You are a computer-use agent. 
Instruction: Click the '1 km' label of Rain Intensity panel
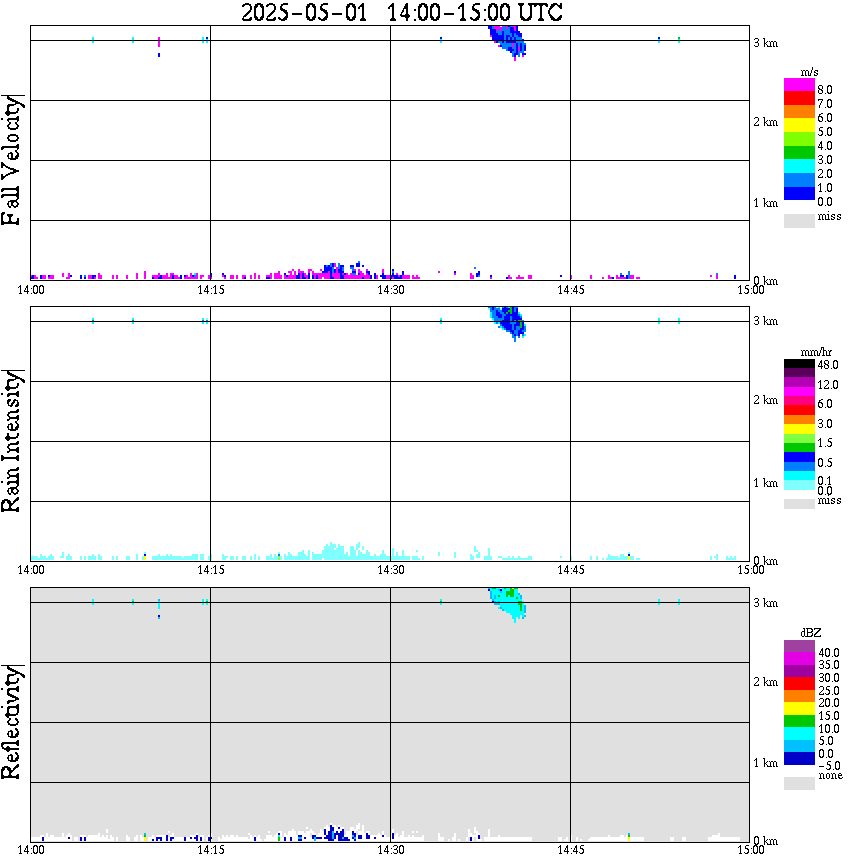click(x=765, y=483)
